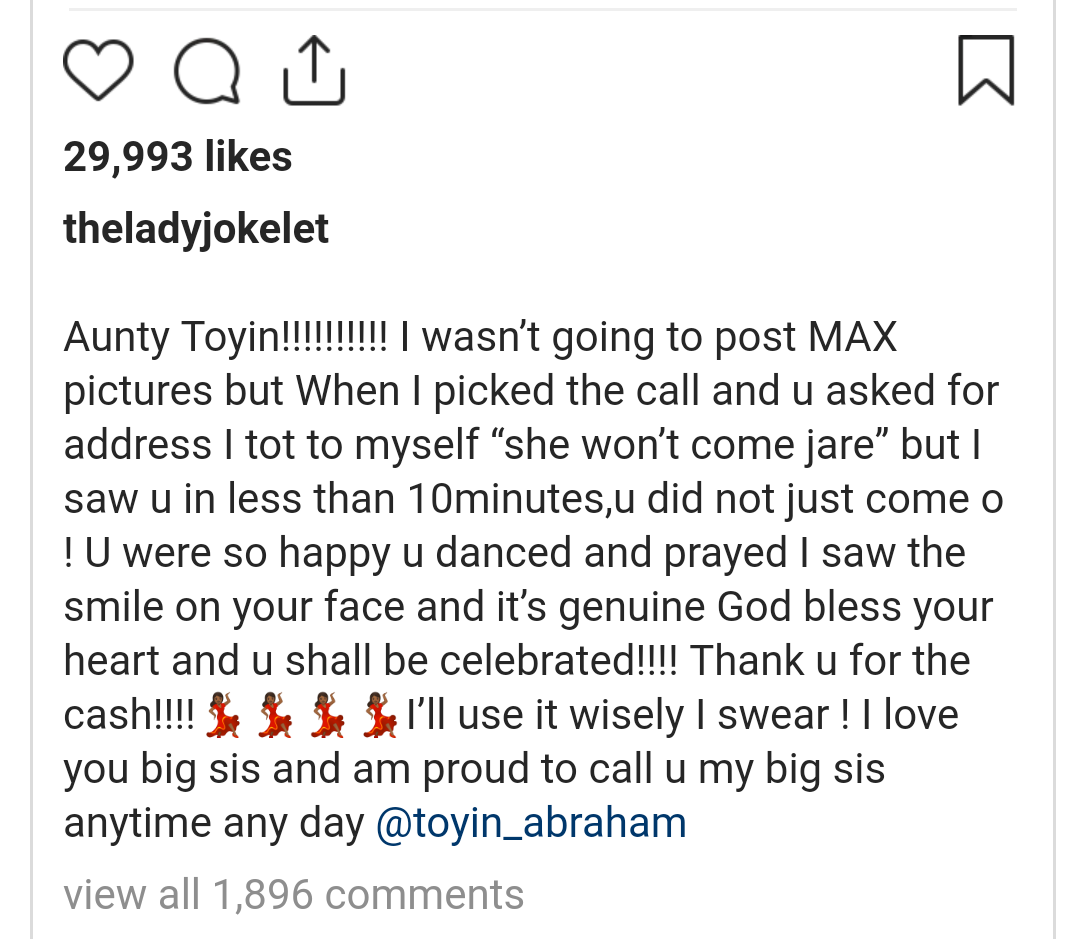Viewport: 1080px width, 939px height.
Task: View all 1,896 comments
Action: tap(293, 894)
